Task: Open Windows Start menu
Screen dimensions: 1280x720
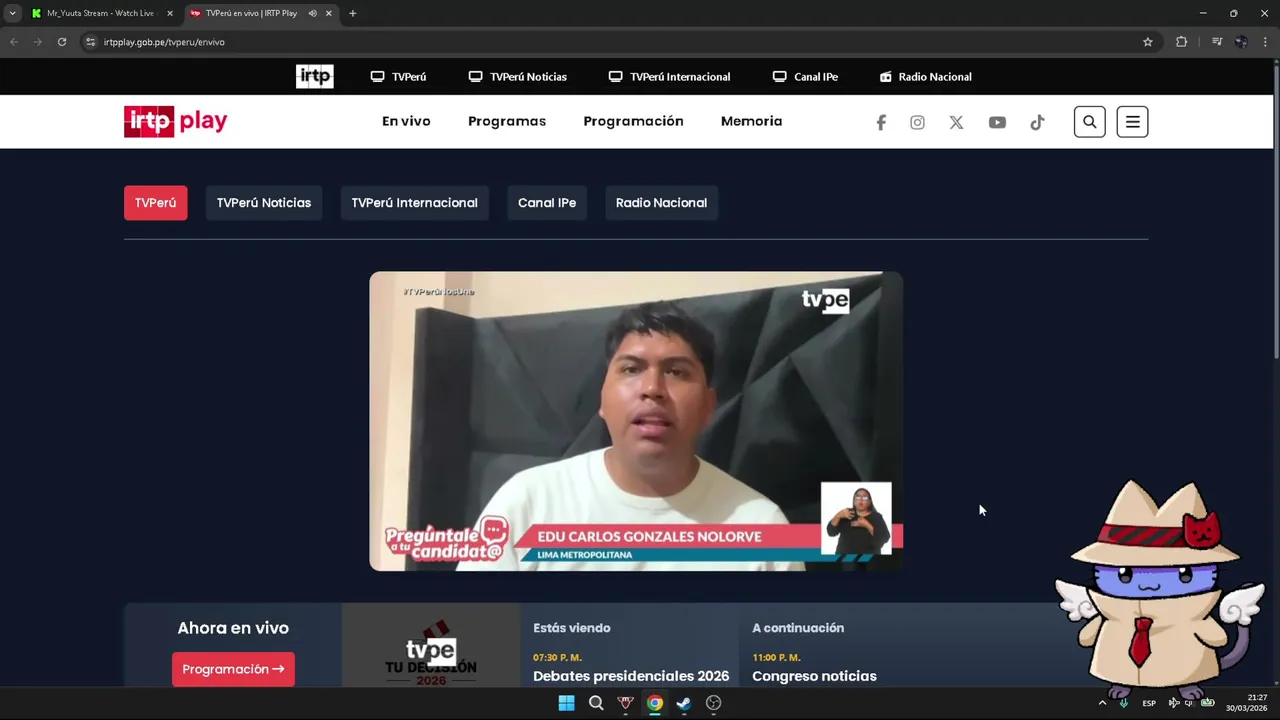Action: 566,703
